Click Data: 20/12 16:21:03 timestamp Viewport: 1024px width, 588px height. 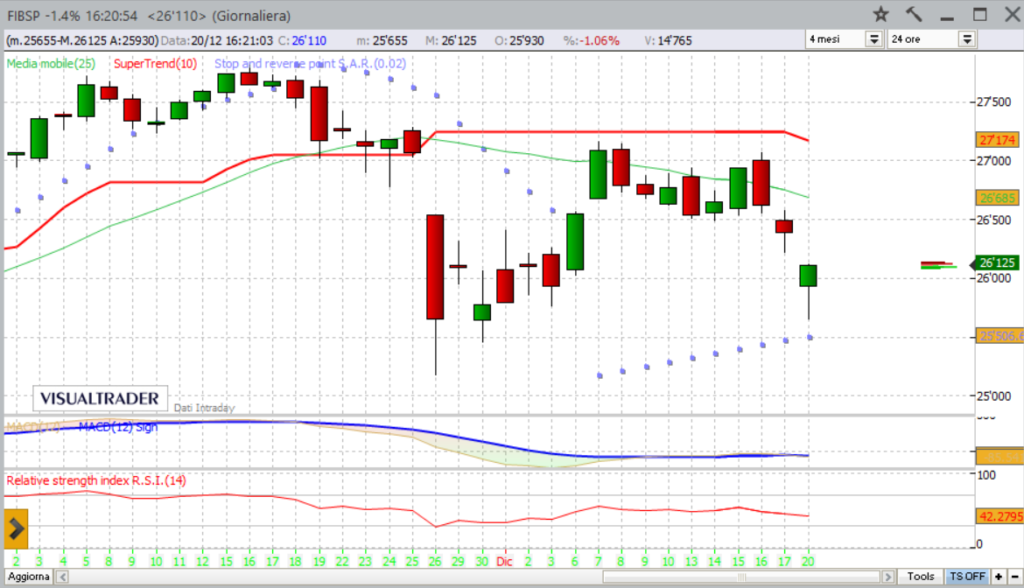tap(217, 41)
